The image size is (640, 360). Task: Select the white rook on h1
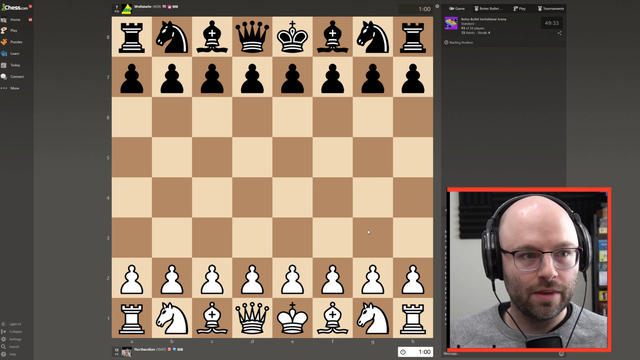413,318
